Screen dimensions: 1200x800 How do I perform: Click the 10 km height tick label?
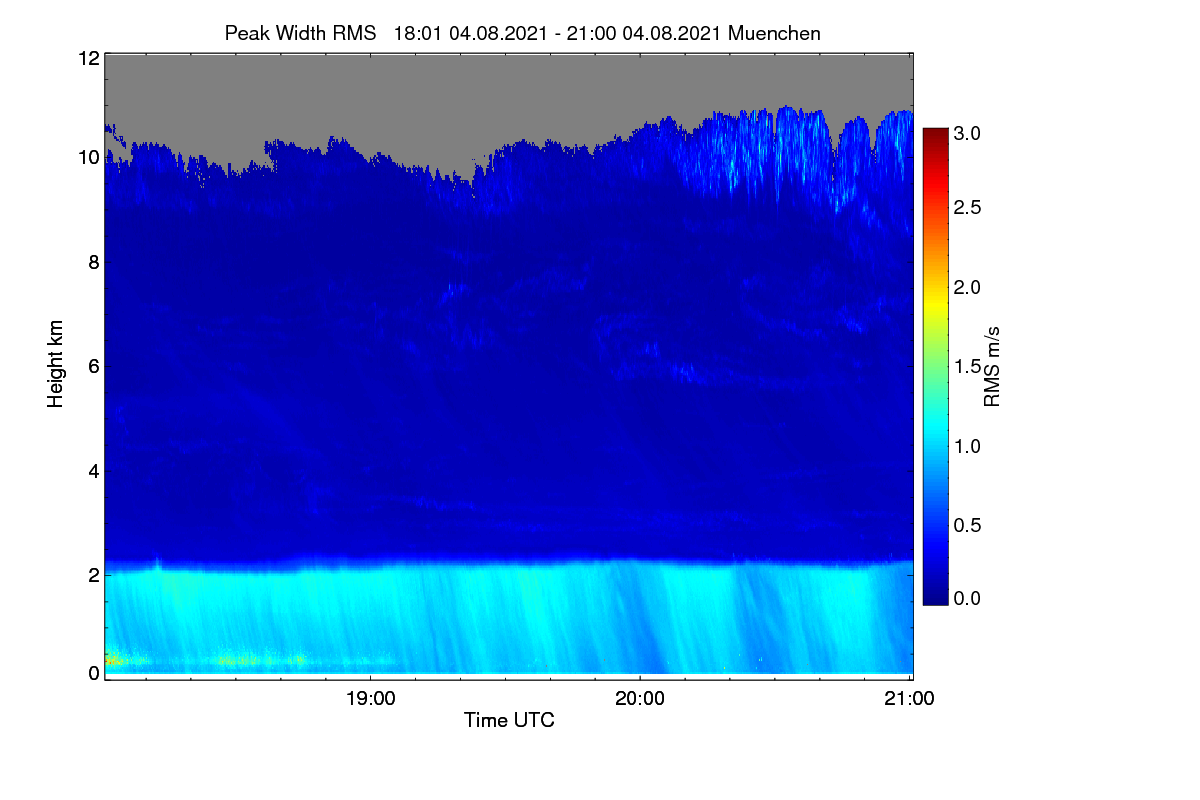[x=88, y=158]
